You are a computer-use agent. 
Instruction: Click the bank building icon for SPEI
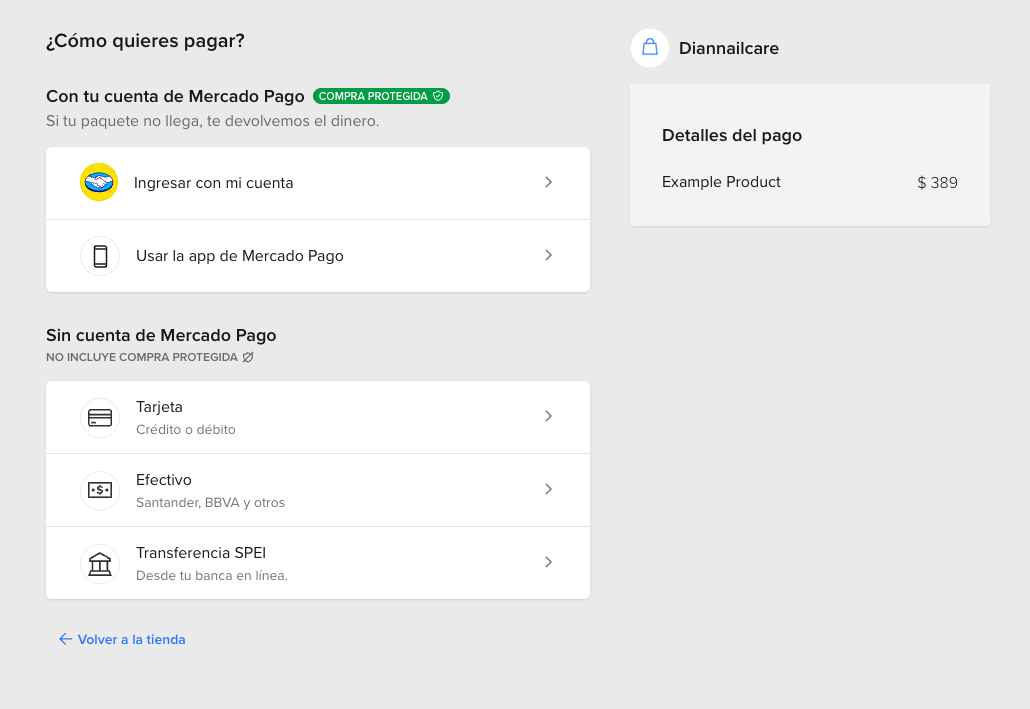click(x=100, y=564)
